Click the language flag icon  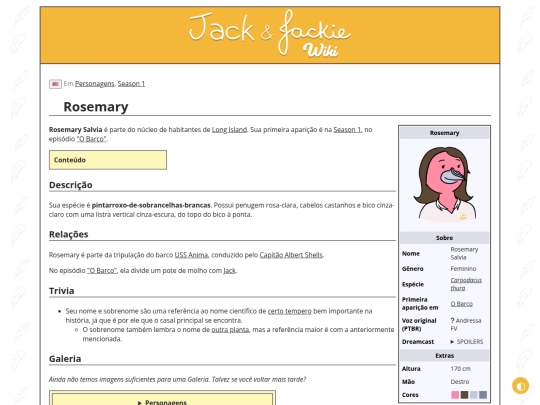55,84
